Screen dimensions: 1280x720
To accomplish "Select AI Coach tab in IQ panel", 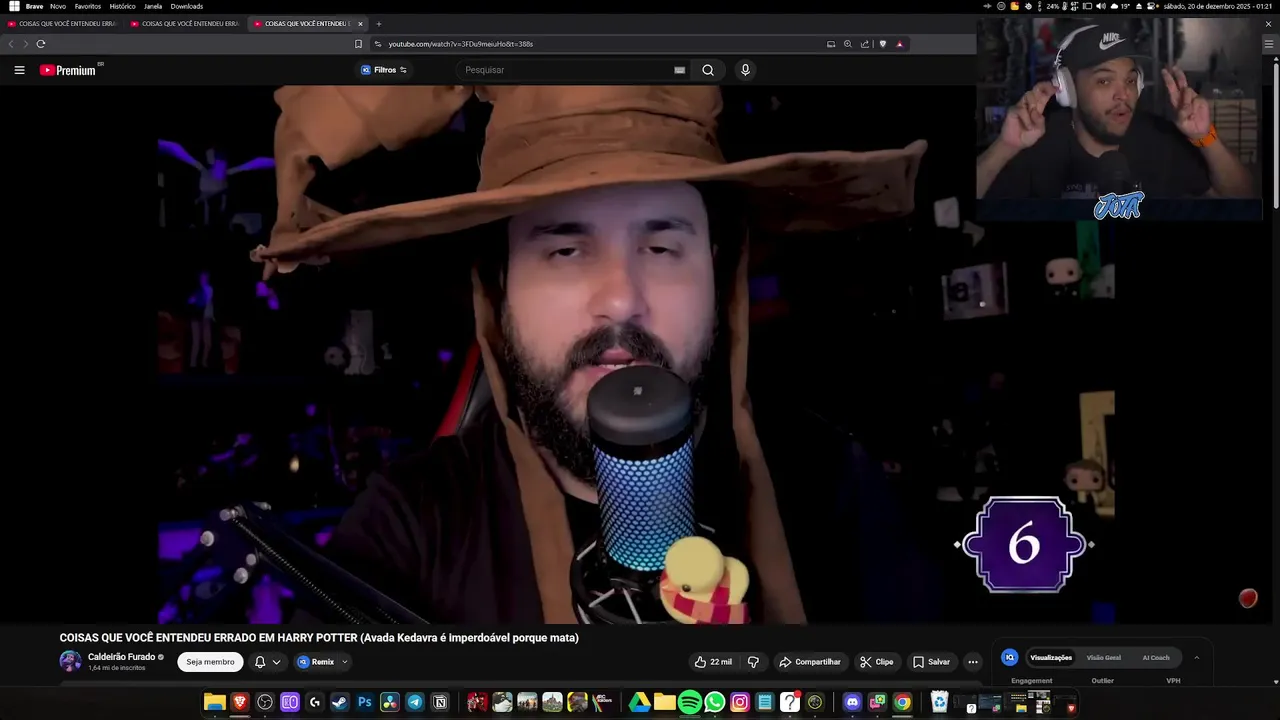I will click(x=1156, y=657).
